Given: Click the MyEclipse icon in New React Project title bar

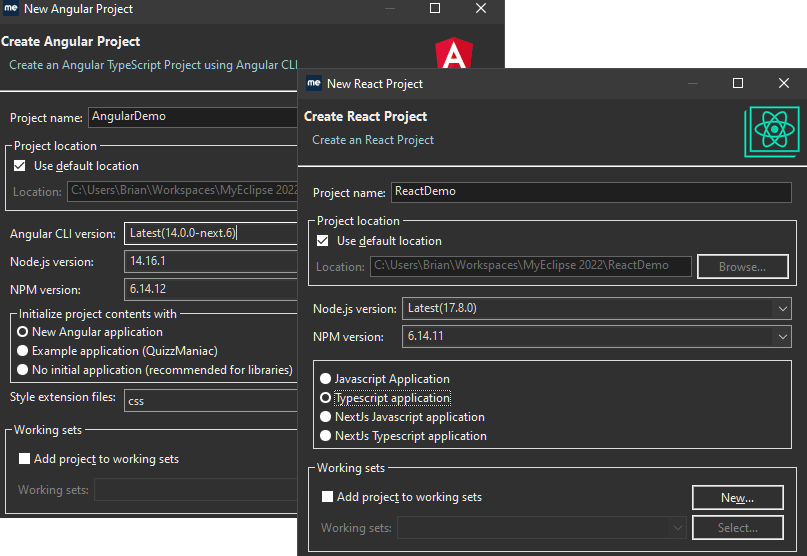Looking at the screenshot, I should pyautogui.click(x=314, y=83).
